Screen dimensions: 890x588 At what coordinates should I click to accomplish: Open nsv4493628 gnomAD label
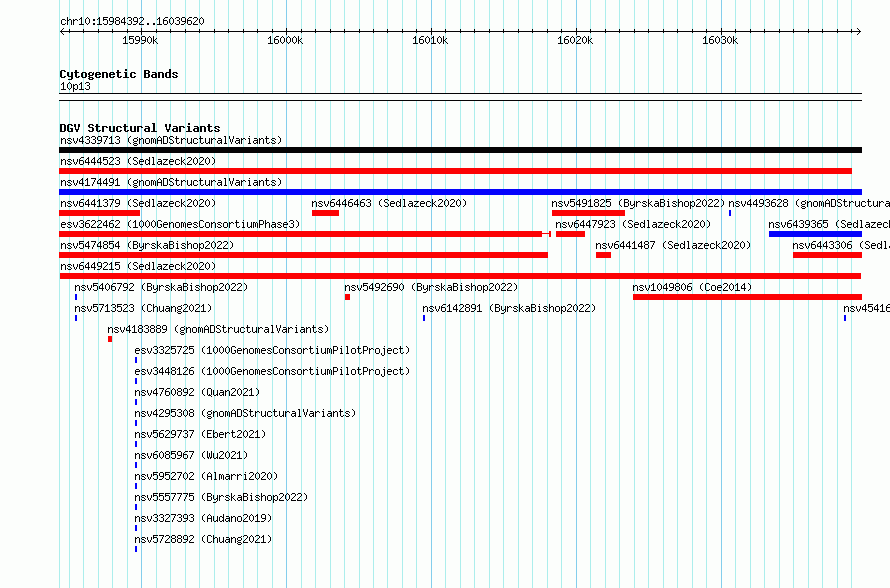point(809,203)
